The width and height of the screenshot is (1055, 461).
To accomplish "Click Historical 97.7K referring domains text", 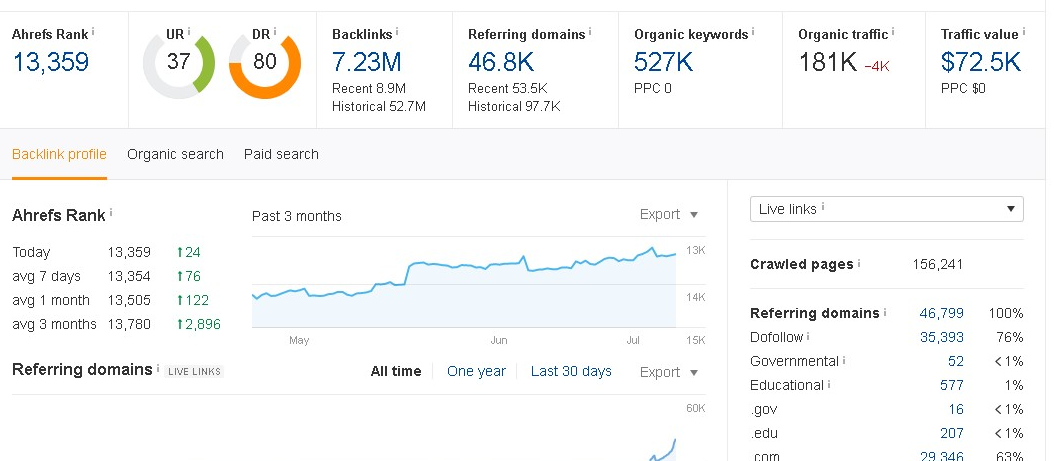I will 514,106.
